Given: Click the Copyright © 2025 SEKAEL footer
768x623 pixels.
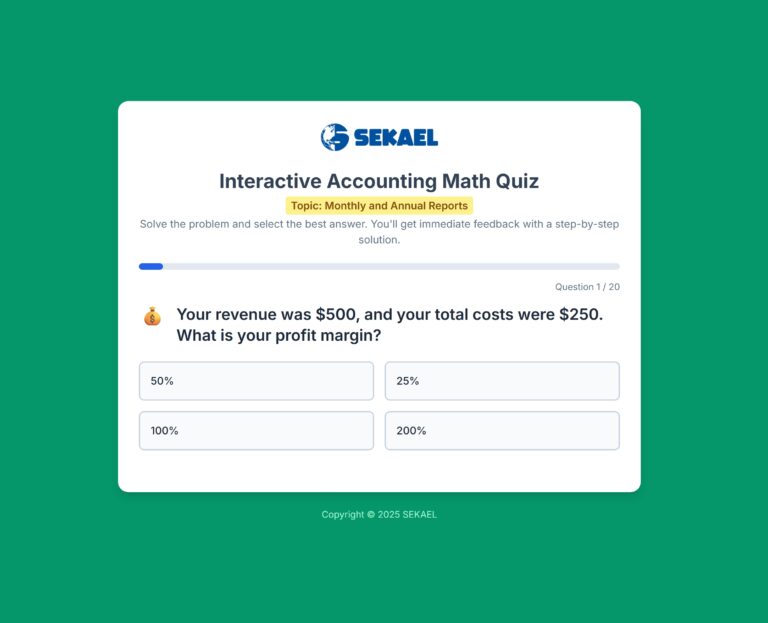Looking at the screenshot, I should (x=379, y=515).
